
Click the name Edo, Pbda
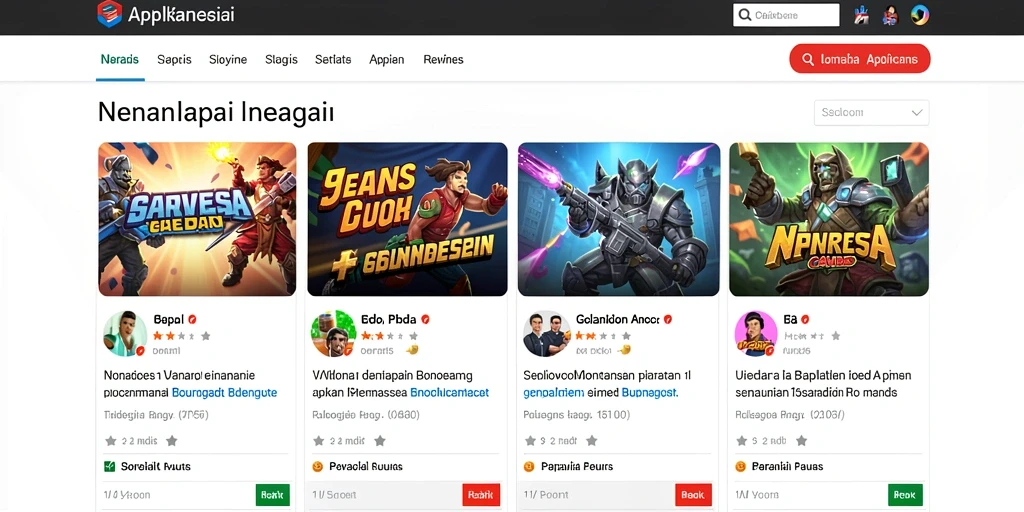389,319
